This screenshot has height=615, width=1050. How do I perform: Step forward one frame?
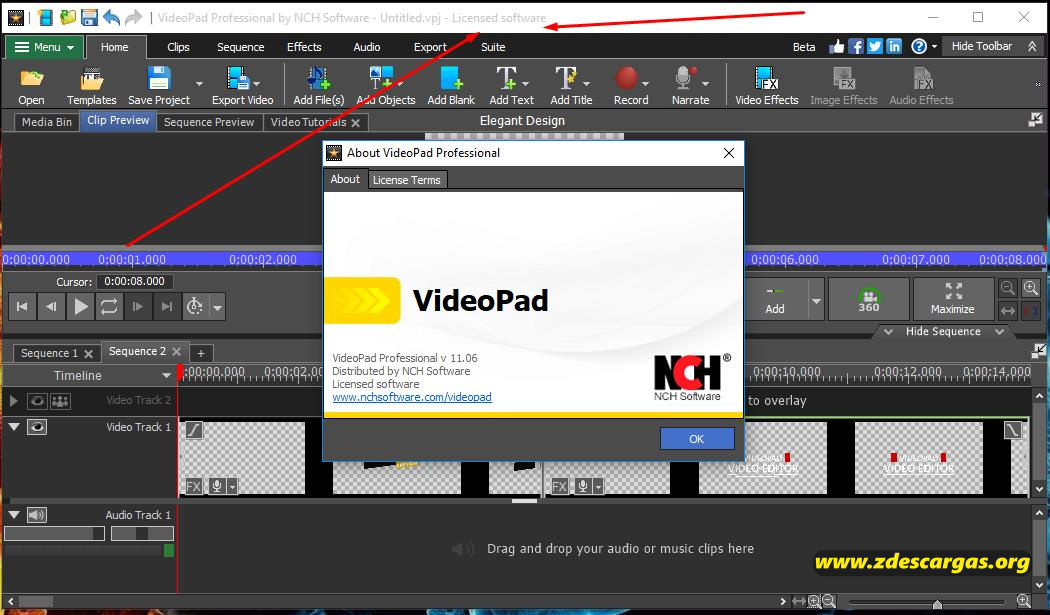[x=138, y=307]
